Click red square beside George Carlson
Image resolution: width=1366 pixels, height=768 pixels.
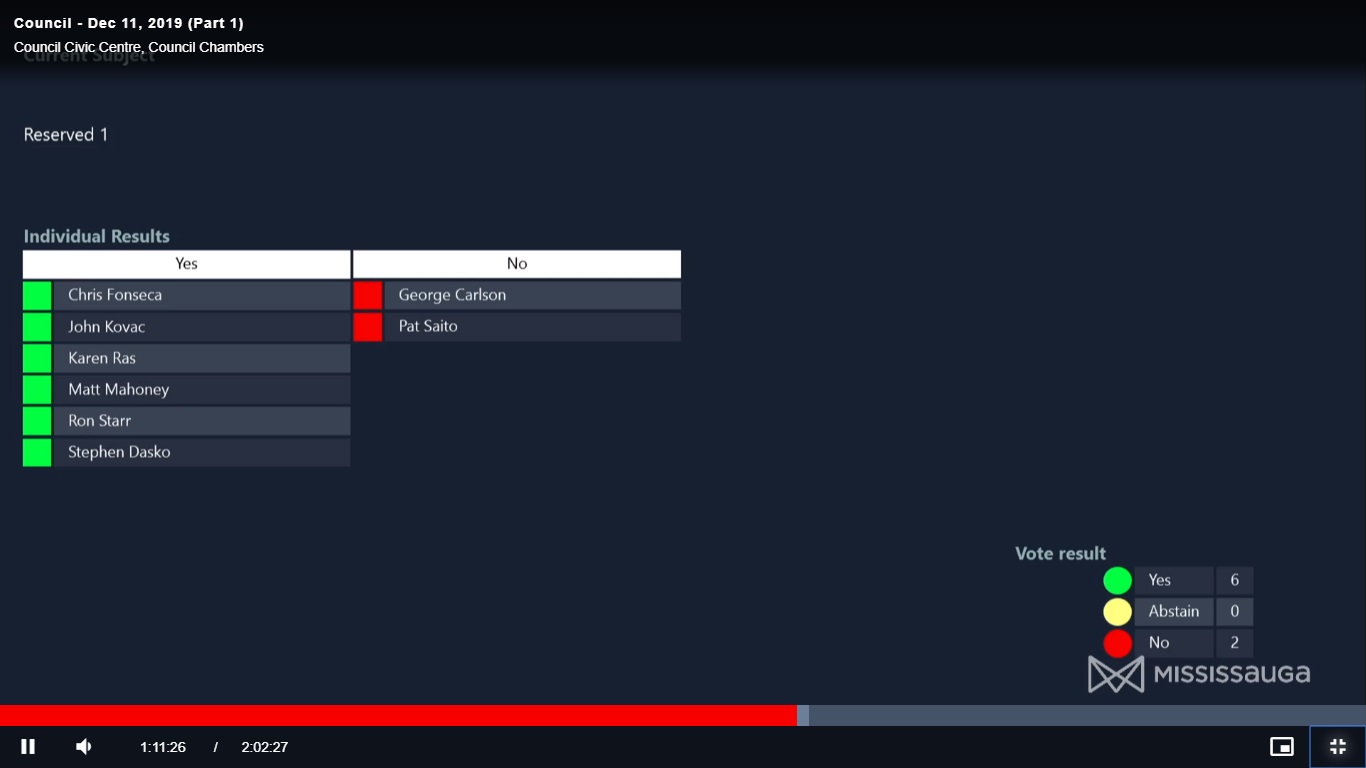point(368,295)
